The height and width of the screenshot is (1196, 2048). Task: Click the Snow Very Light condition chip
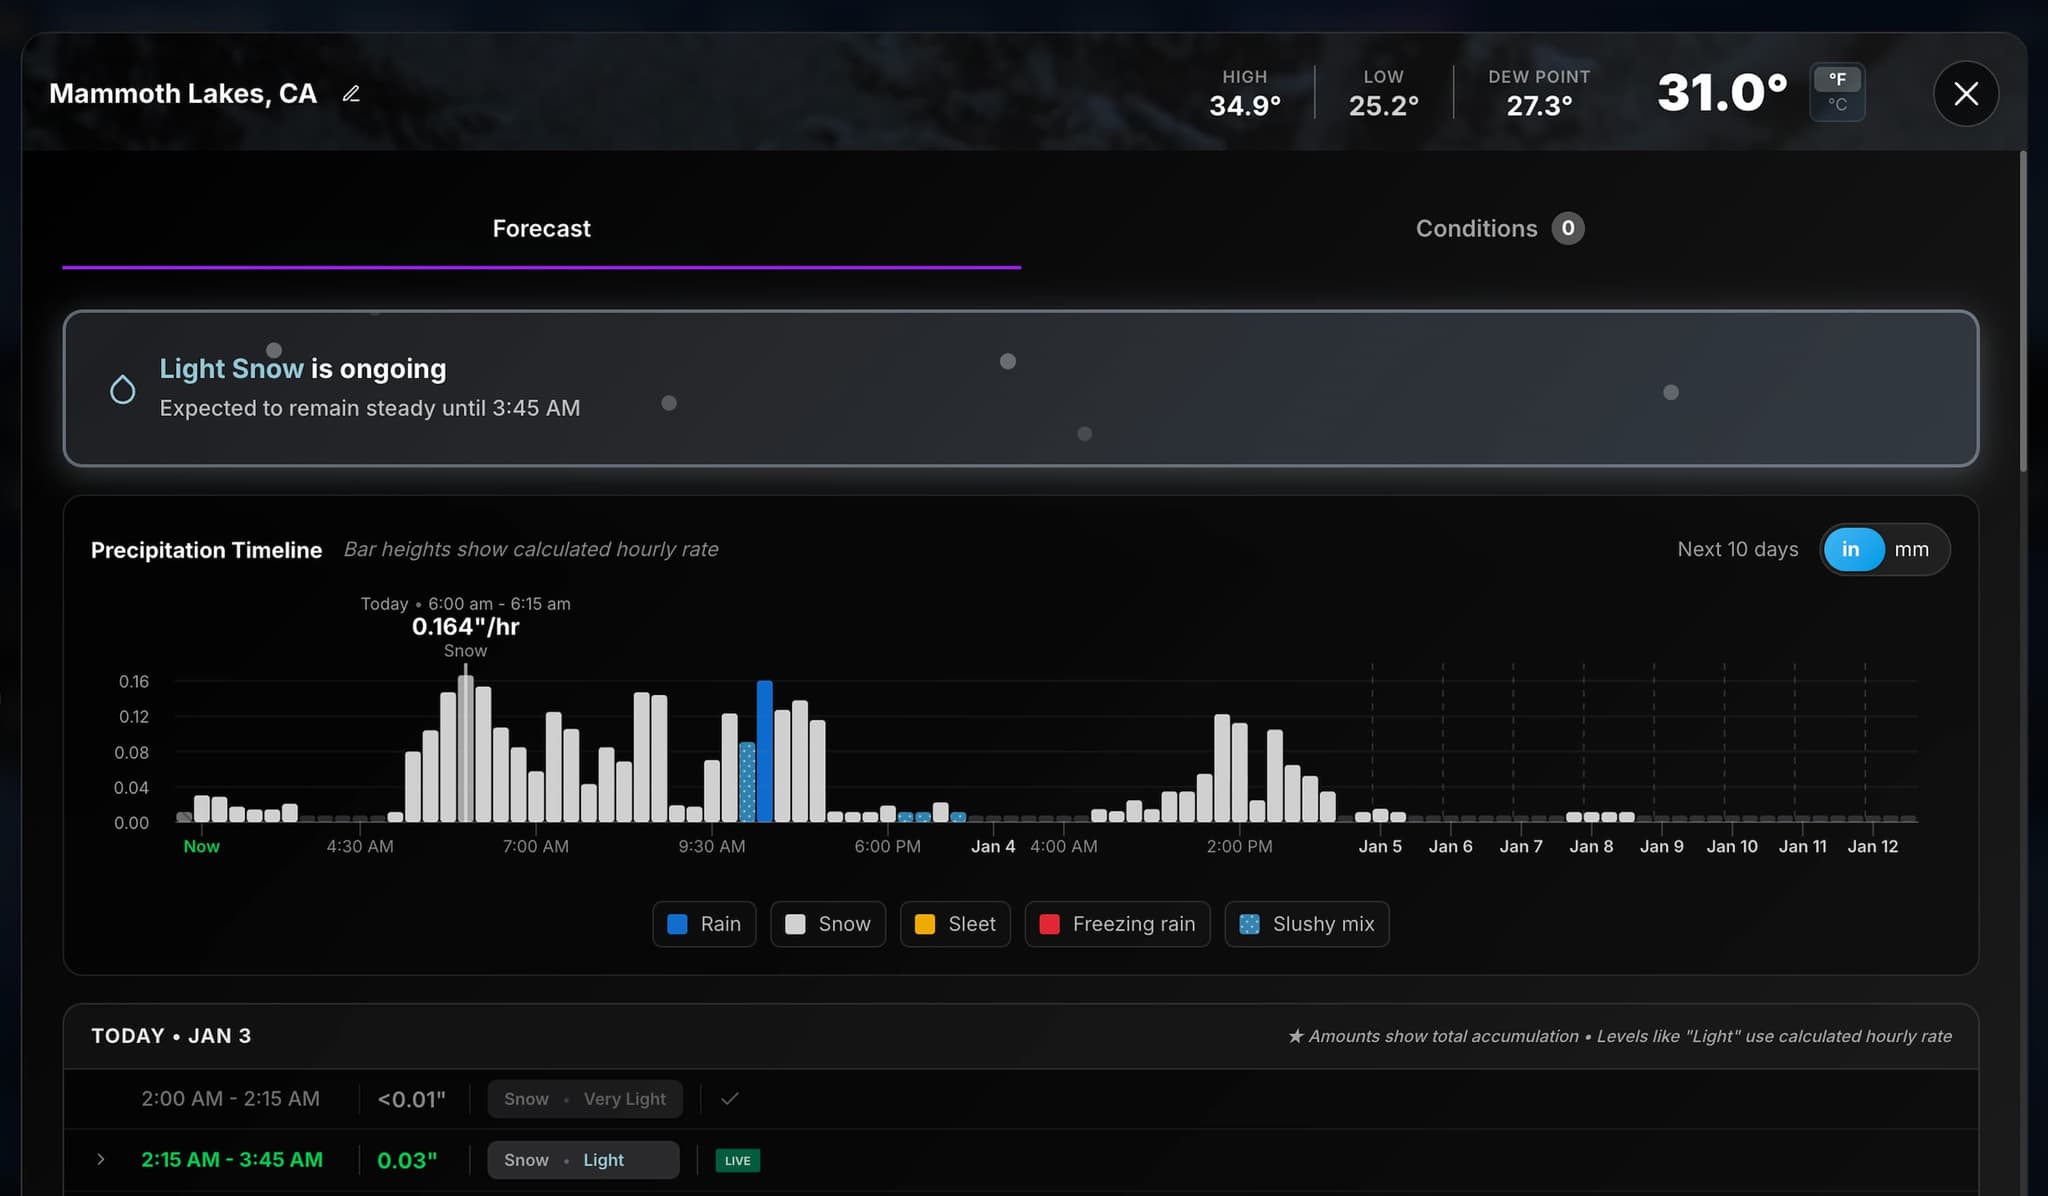tap(584, 1098)
